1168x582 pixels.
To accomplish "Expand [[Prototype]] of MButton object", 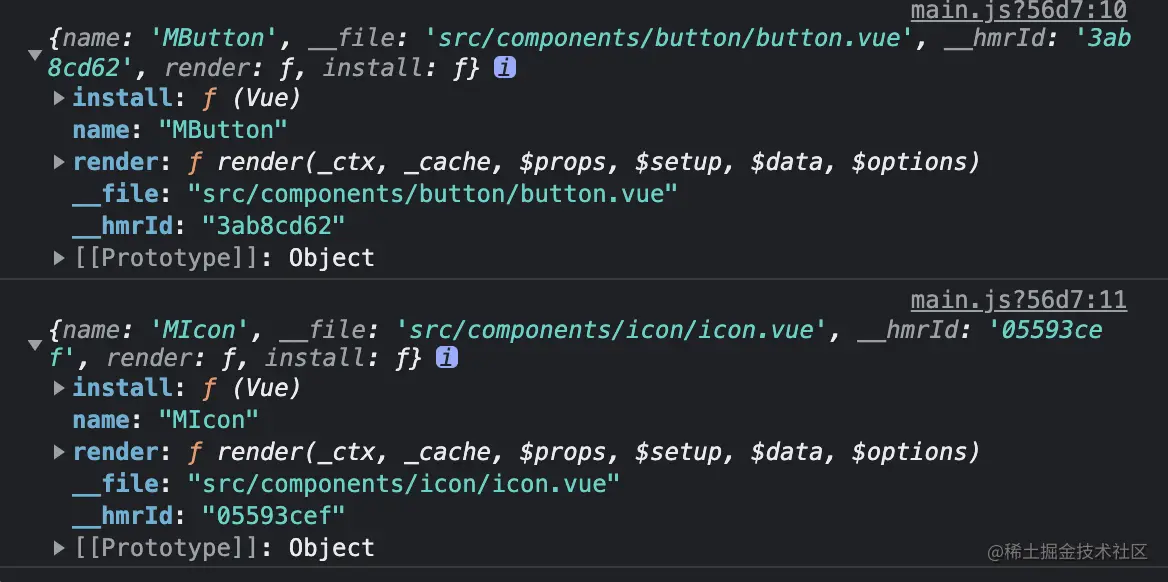I will tap(60, 258).
